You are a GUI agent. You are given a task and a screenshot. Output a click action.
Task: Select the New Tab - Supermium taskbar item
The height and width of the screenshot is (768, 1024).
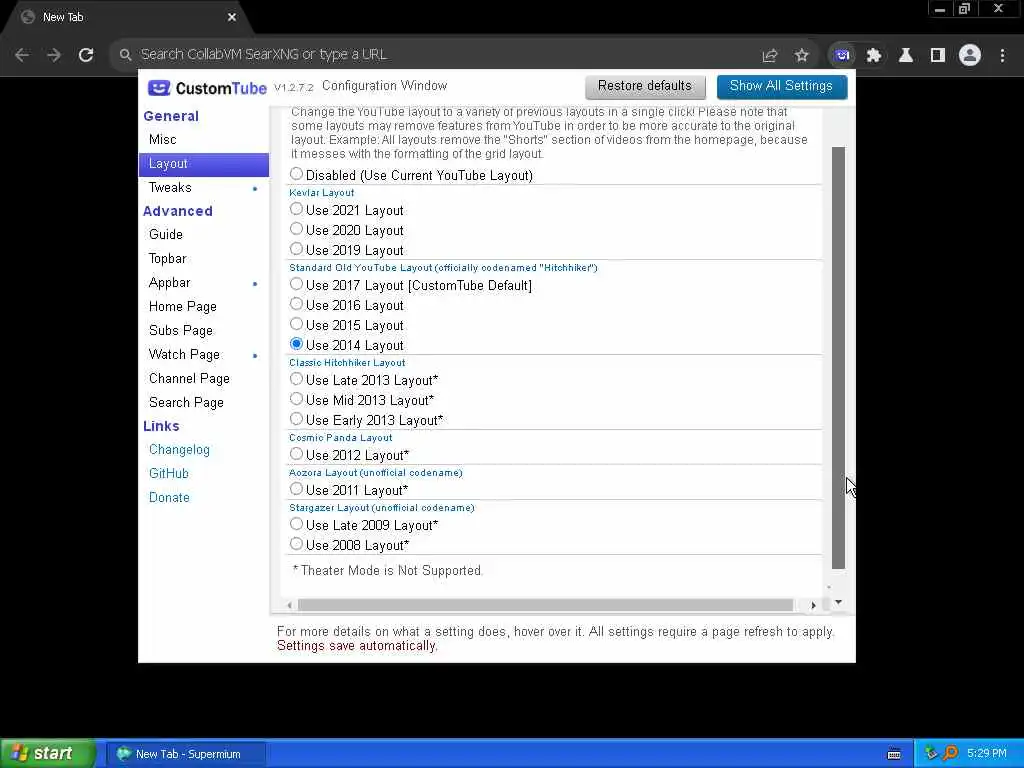point(186,754)
